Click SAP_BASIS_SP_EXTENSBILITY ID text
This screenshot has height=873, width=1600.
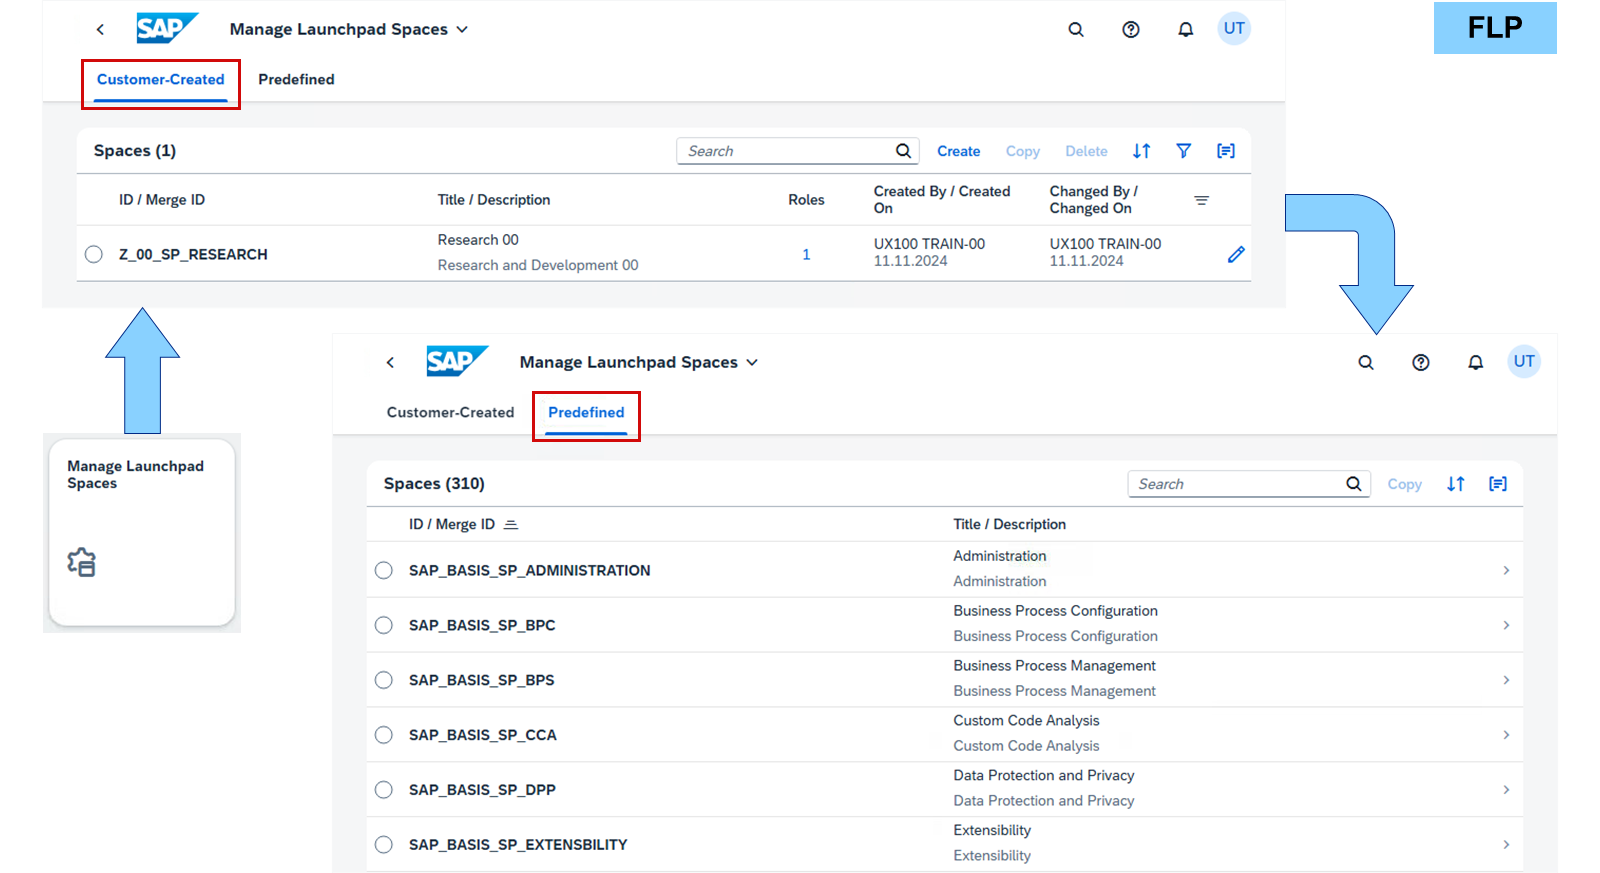(x=518, y=845)
